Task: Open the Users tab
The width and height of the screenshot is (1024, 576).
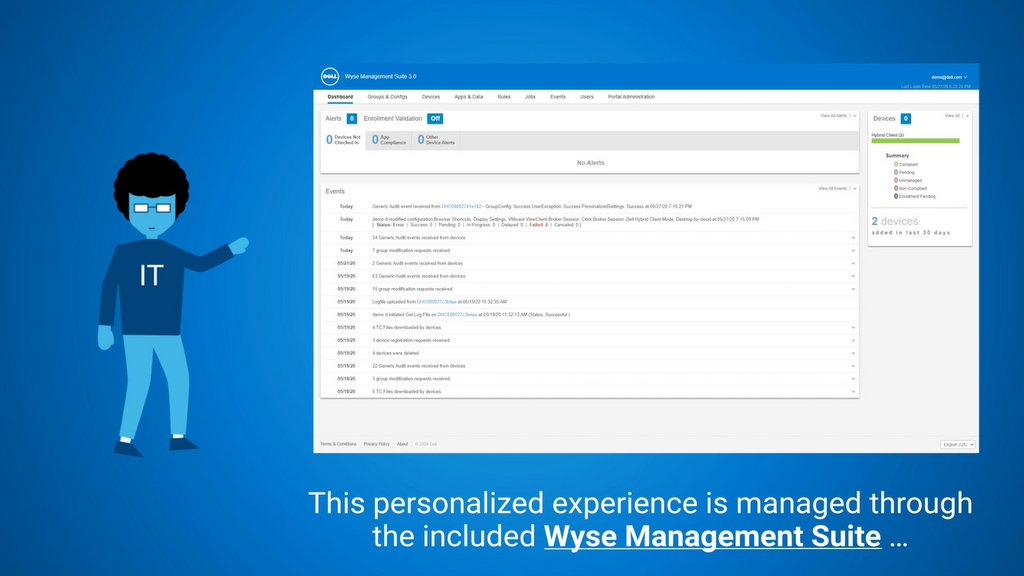Action: click(587, 97)
